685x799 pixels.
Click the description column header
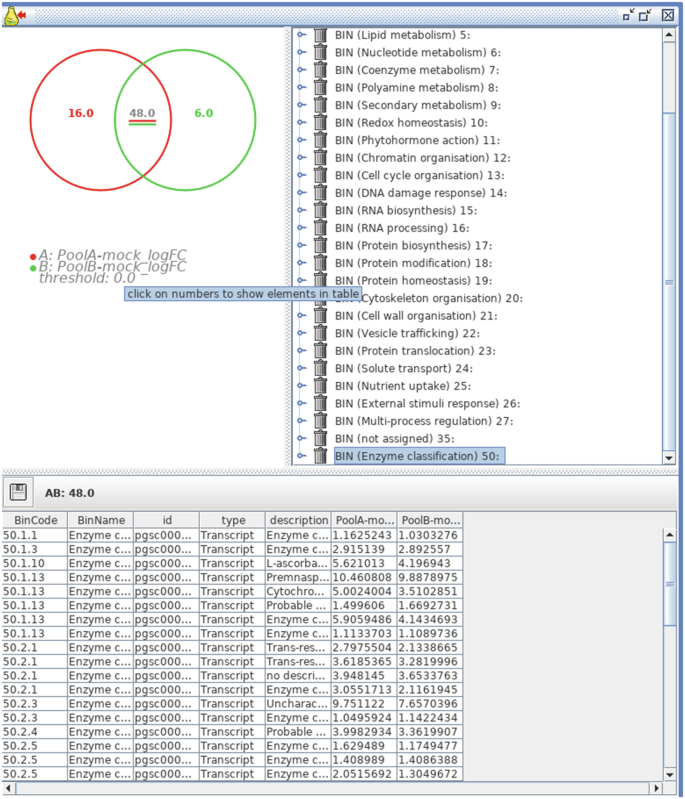[x=297, y=520]
